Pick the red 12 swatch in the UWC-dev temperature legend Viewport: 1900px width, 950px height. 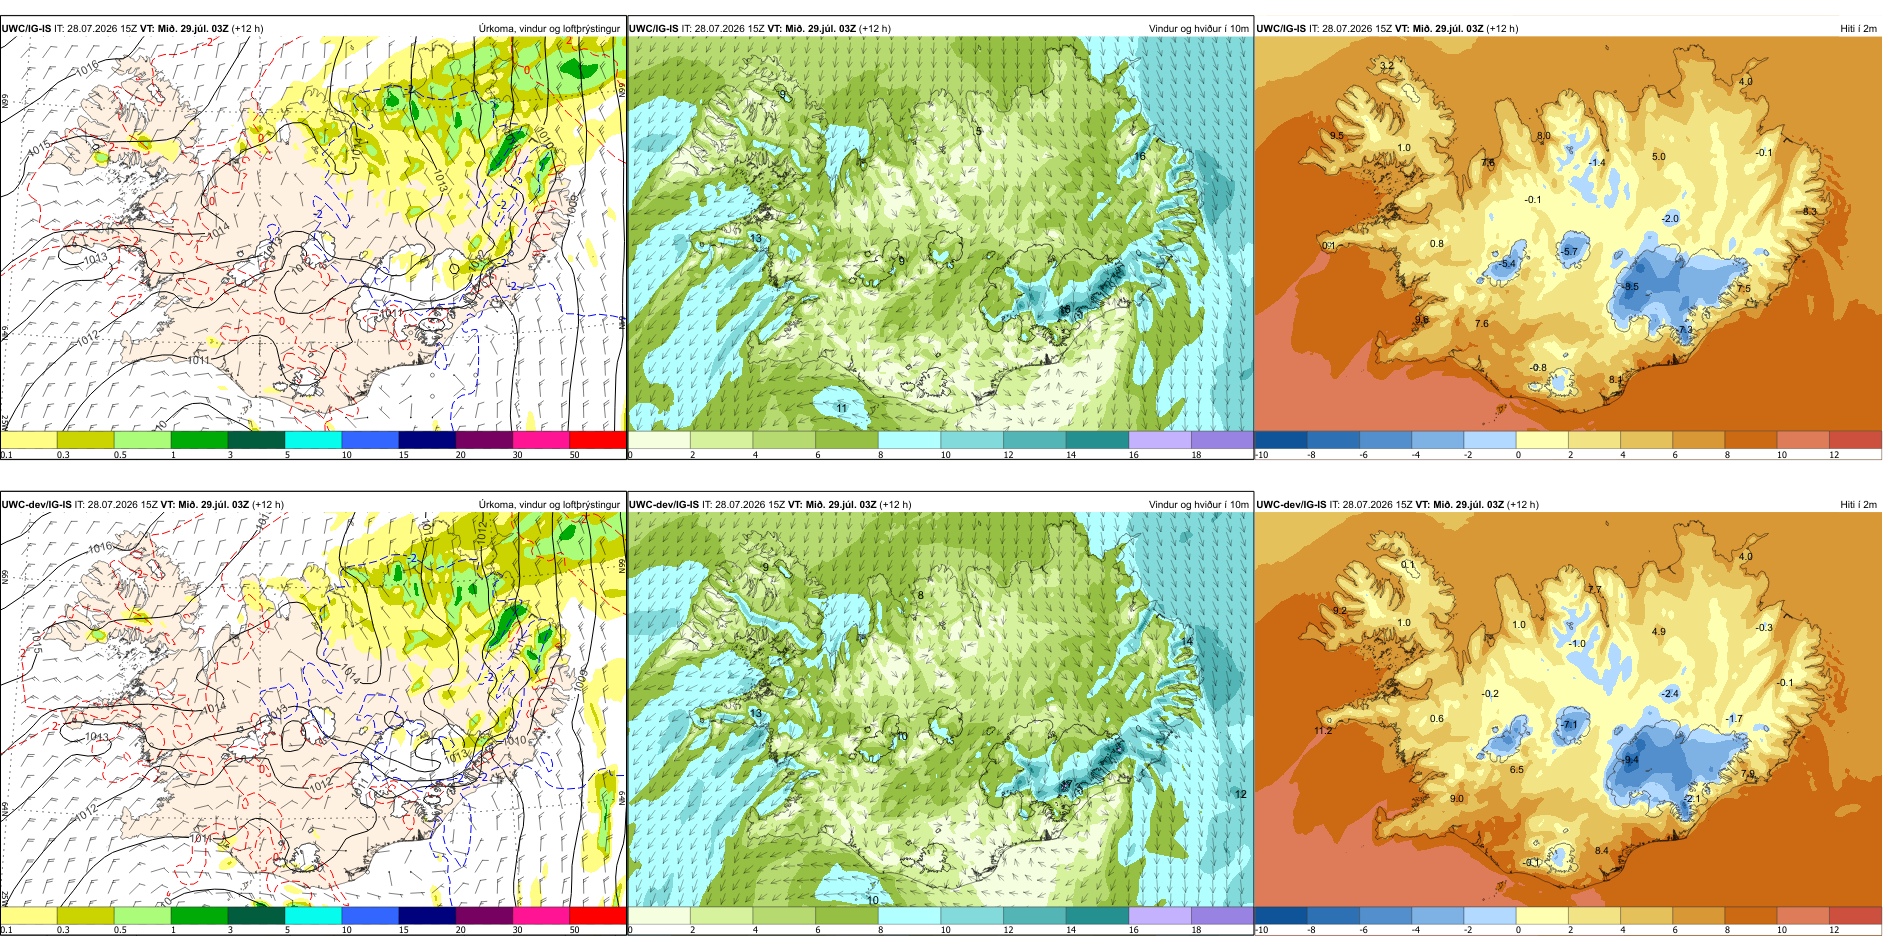tap(1855, 915)
